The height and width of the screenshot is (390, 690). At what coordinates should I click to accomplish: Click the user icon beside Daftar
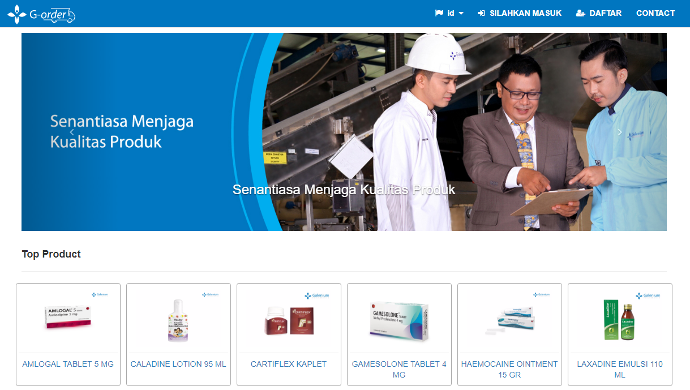(580, 13)
